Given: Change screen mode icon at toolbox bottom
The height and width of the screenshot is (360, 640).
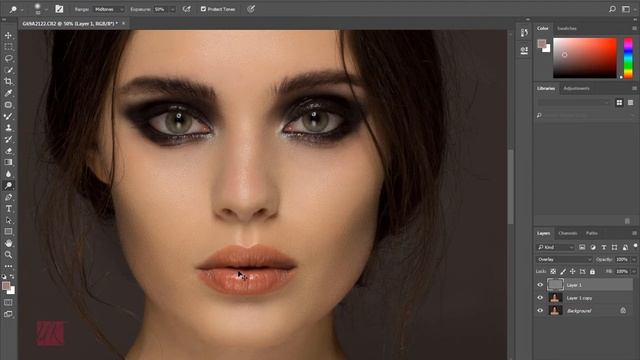Looking at the screenshot, I should click(x=8, y=314).
